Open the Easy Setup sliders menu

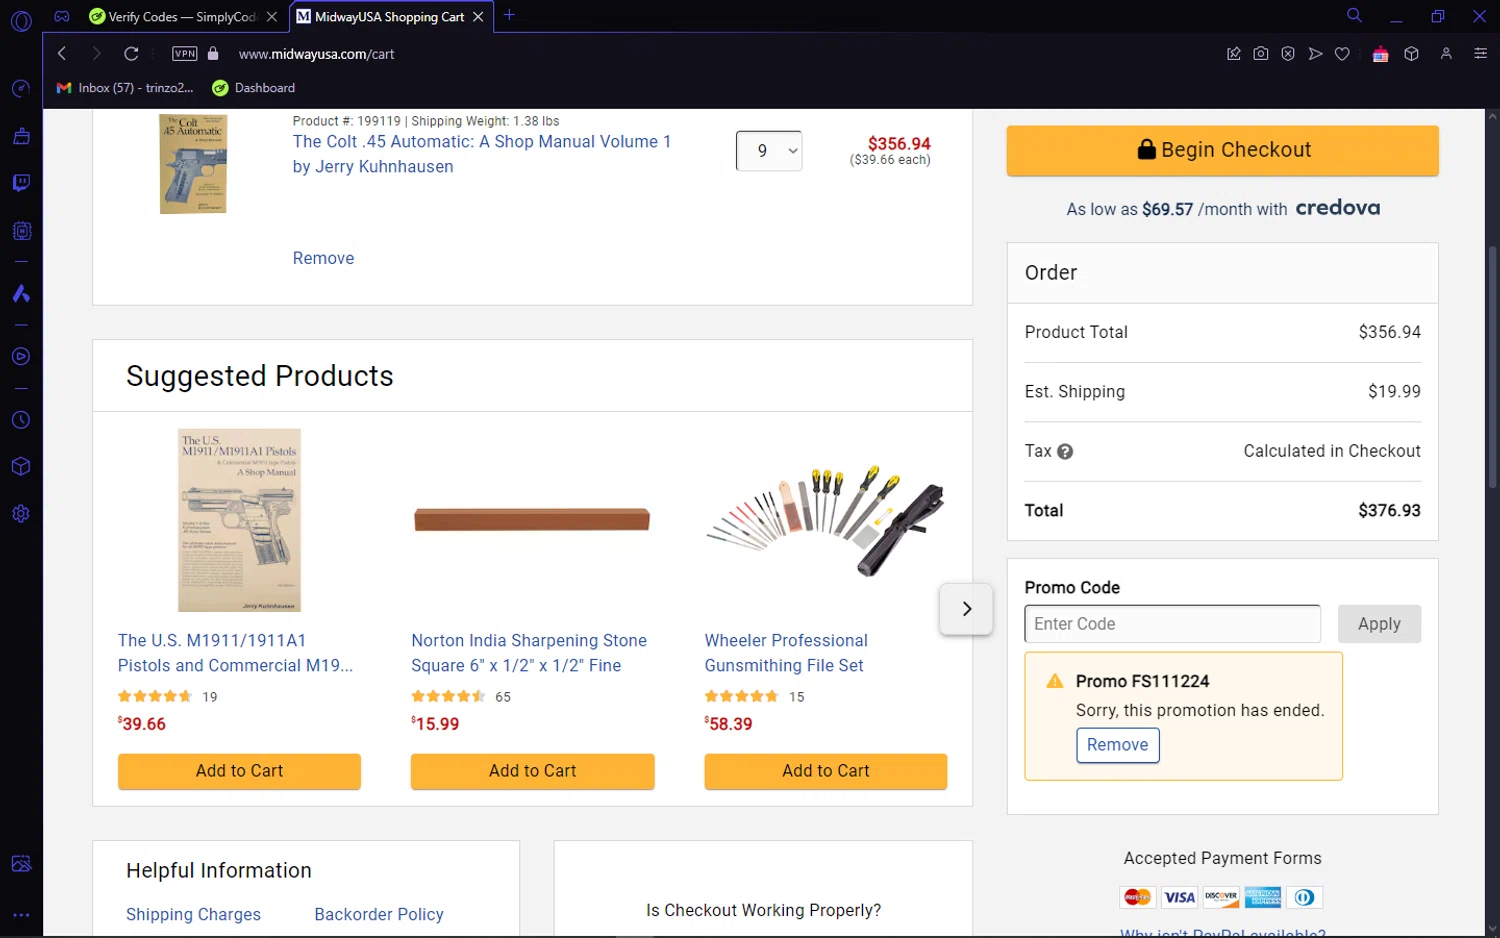pos(1480,54)
